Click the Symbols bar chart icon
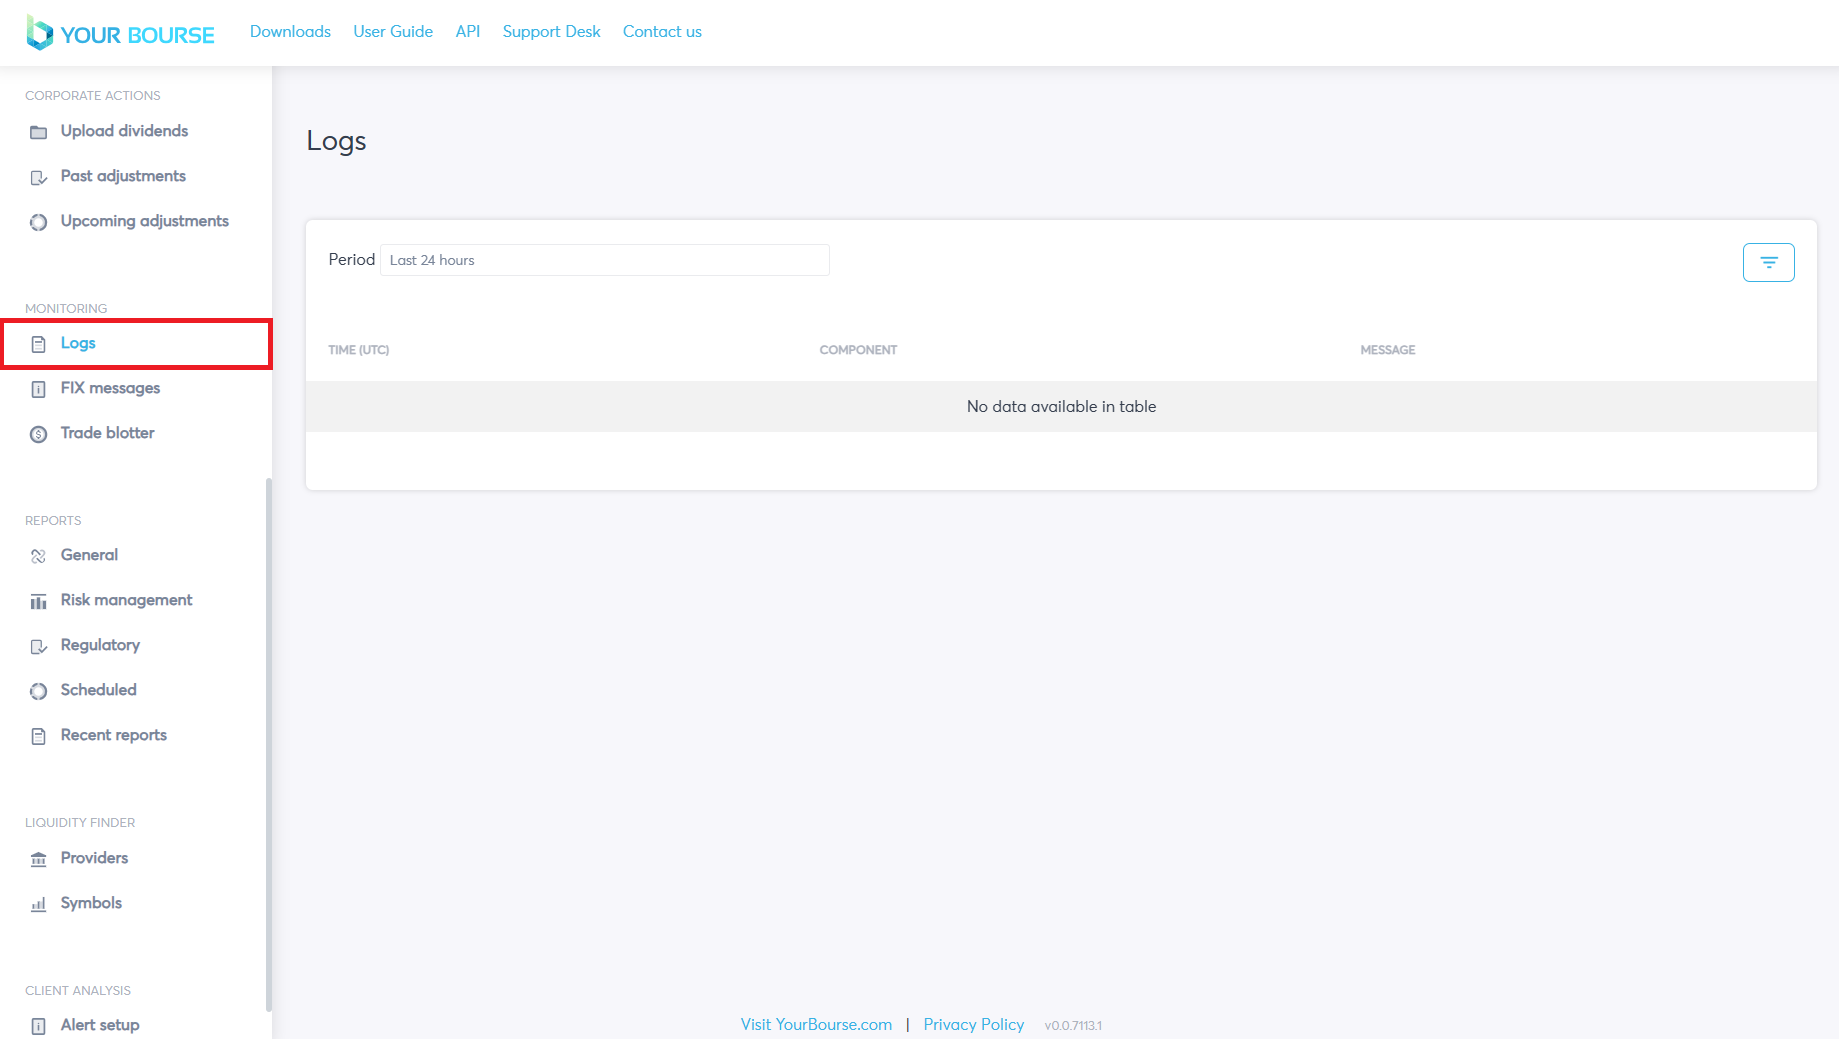Viewport: 1839px width, 1039px height. [38, 904]
